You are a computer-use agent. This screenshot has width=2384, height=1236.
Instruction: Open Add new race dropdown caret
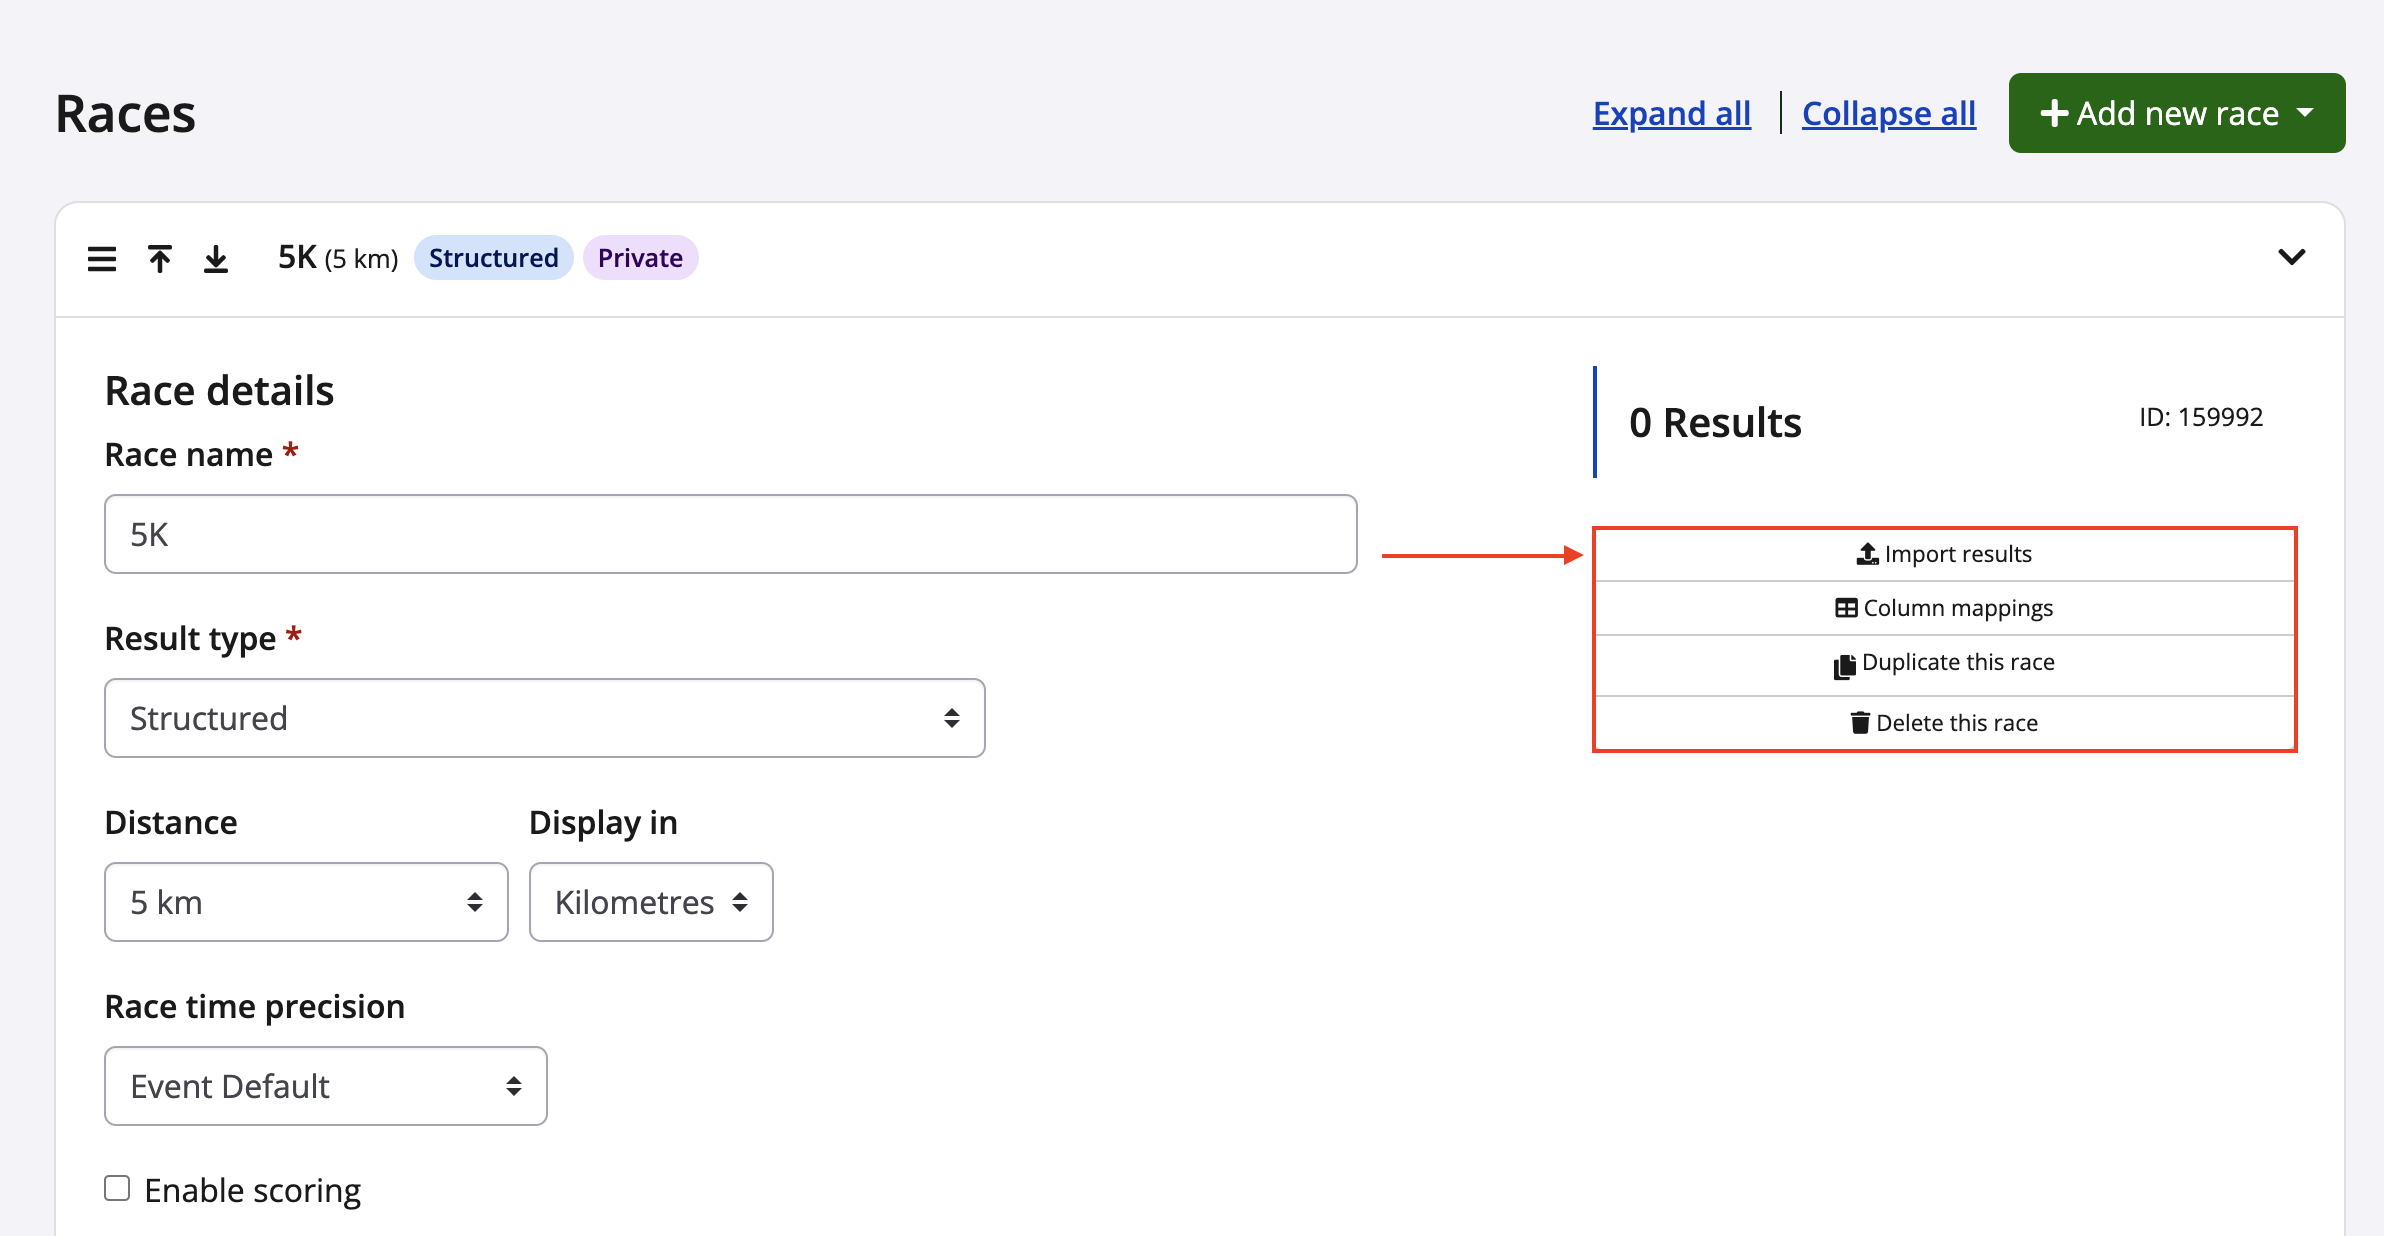[2305, 113]
